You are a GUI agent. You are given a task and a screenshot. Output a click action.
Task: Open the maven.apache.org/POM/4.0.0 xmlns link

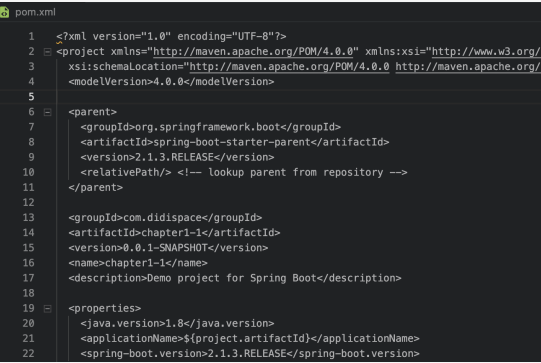coord(253,52)
